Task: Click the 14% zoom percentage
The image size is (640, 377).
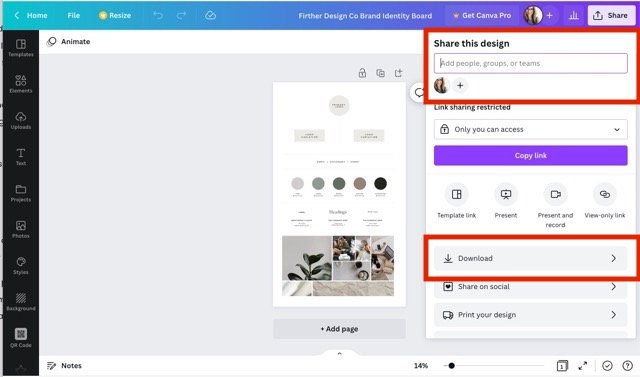Action: [x=421, y=366]
